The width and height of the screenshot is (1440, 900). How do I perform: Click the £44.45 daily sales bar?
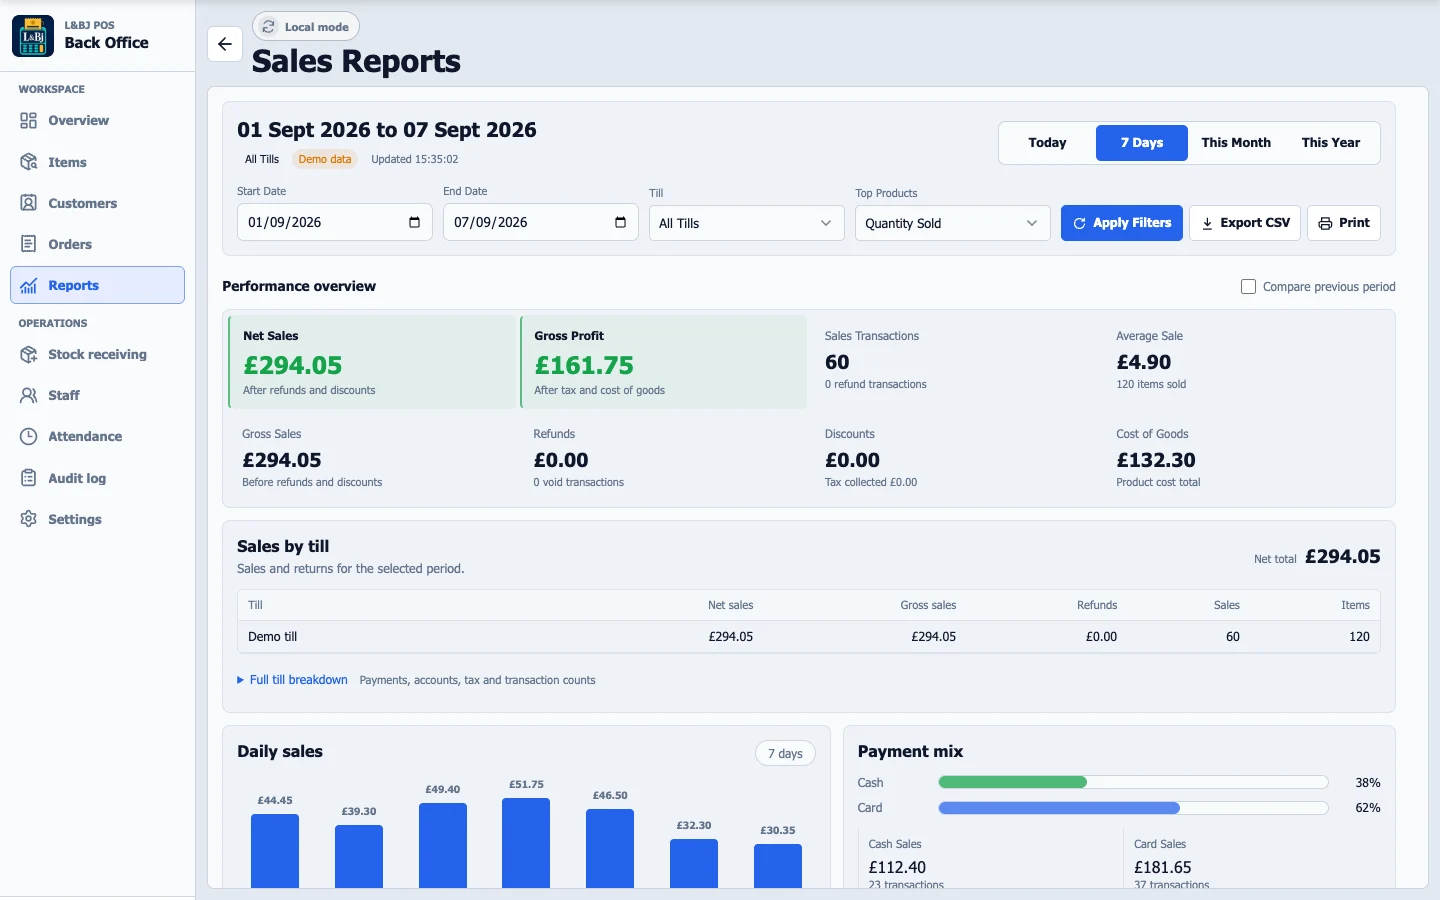(275, 850)
